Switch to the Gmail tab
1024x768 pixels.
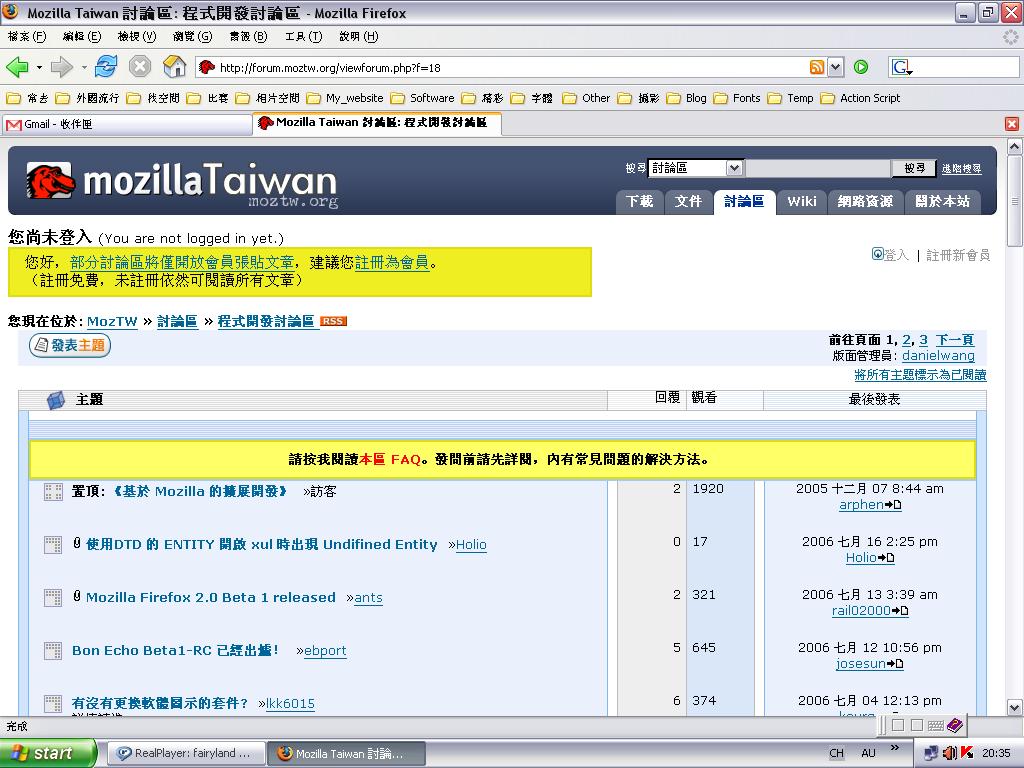126,124
